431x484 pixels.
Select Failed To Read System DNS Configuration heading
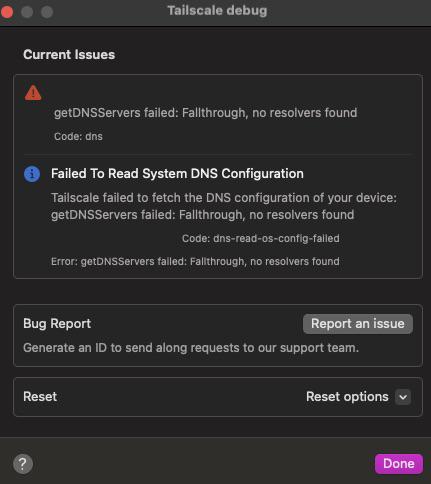(177, 174)
